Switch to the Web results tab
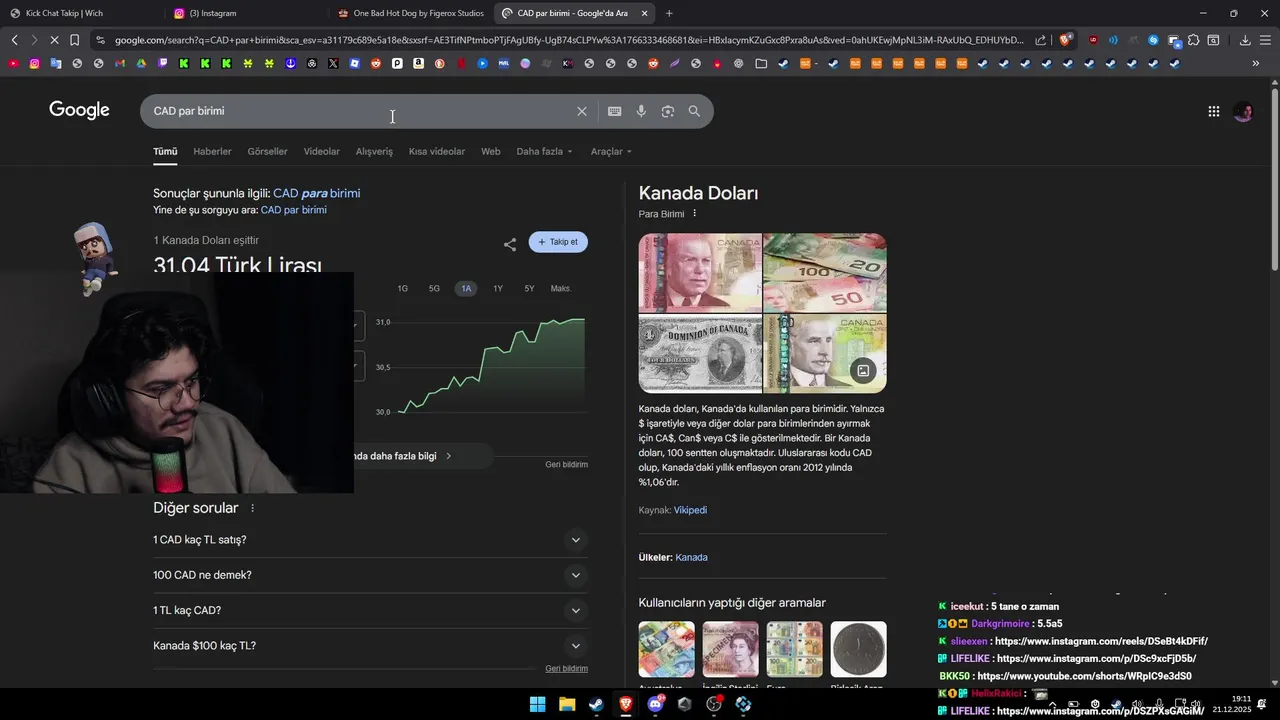 click(x=490, y=152)
